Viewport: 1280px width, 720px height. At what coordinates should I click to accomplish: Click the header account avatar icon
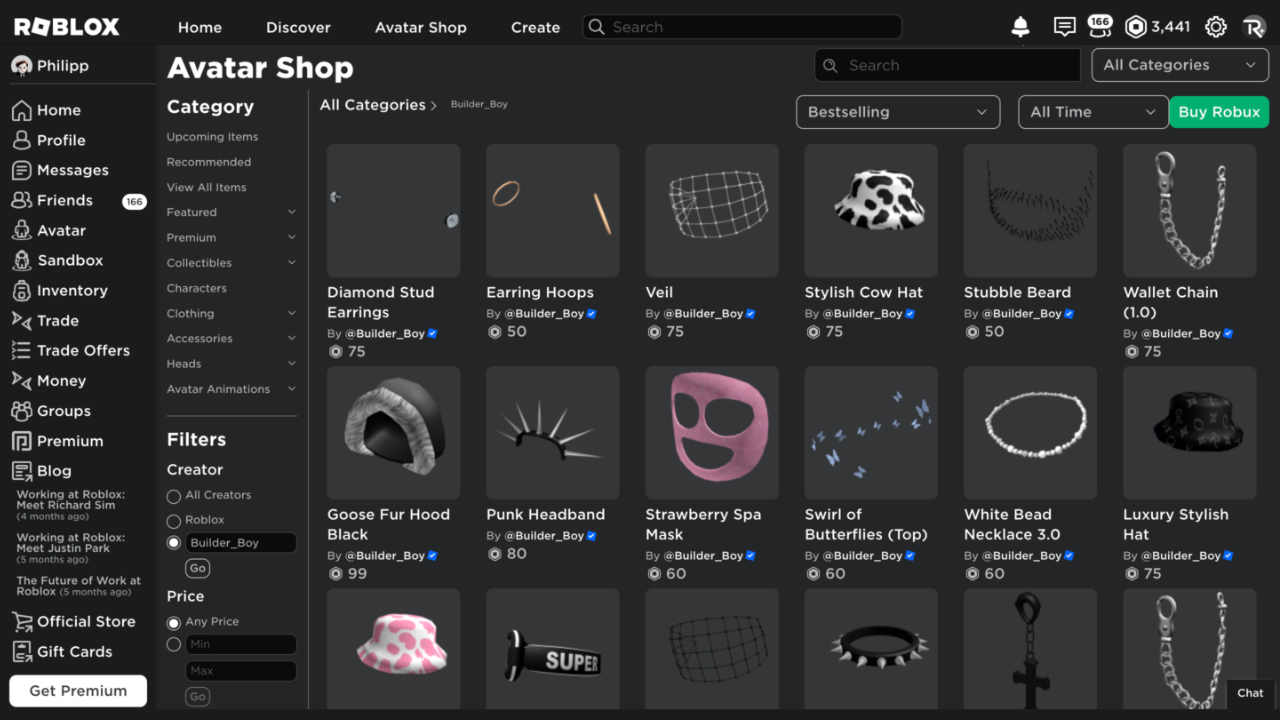(1254, 27)
